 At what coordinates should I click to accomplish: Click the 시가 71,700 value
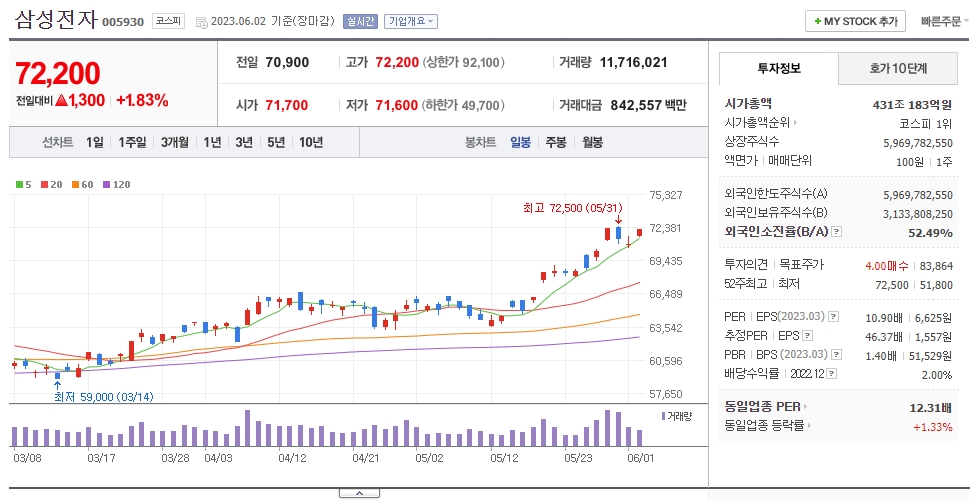[x=287, y=105]
